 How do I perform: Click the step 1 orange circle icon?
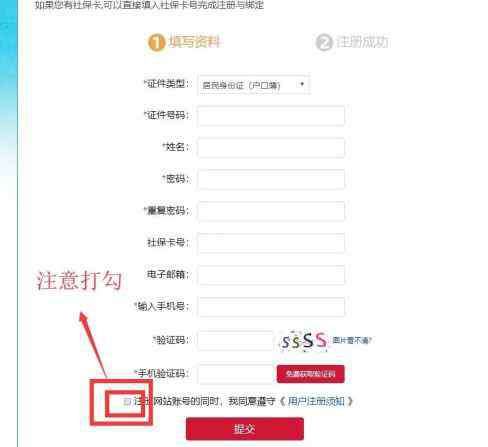[156, 43]
